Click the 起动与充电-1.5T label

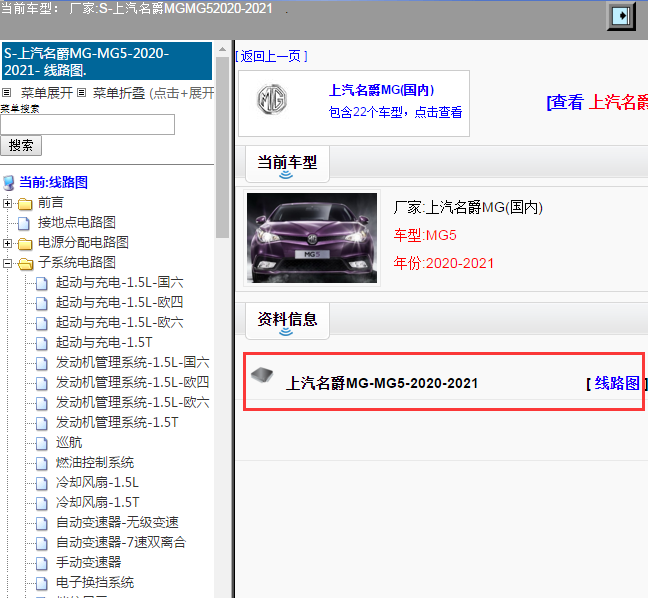click(x=104, y=342)
